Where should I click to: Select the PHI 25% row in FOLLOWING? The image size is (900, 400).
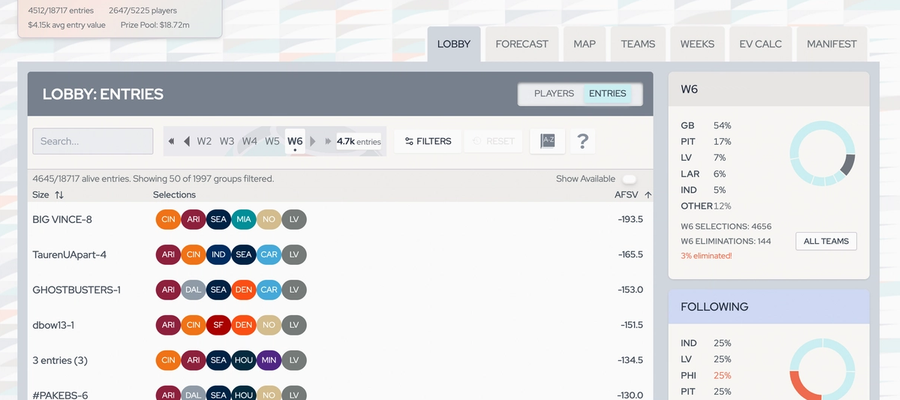coord(706,376)
